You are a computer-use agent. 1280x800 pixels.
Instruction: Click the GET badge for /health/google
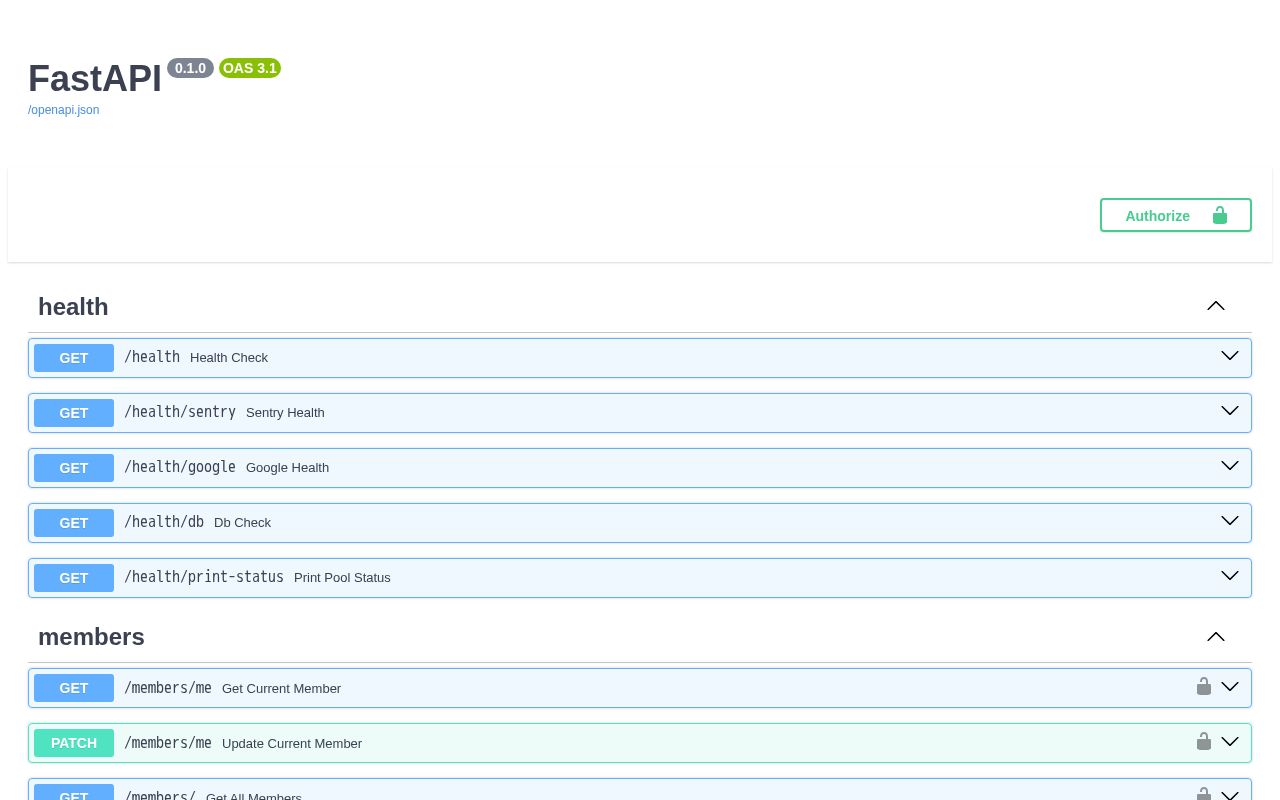point(74,468)
